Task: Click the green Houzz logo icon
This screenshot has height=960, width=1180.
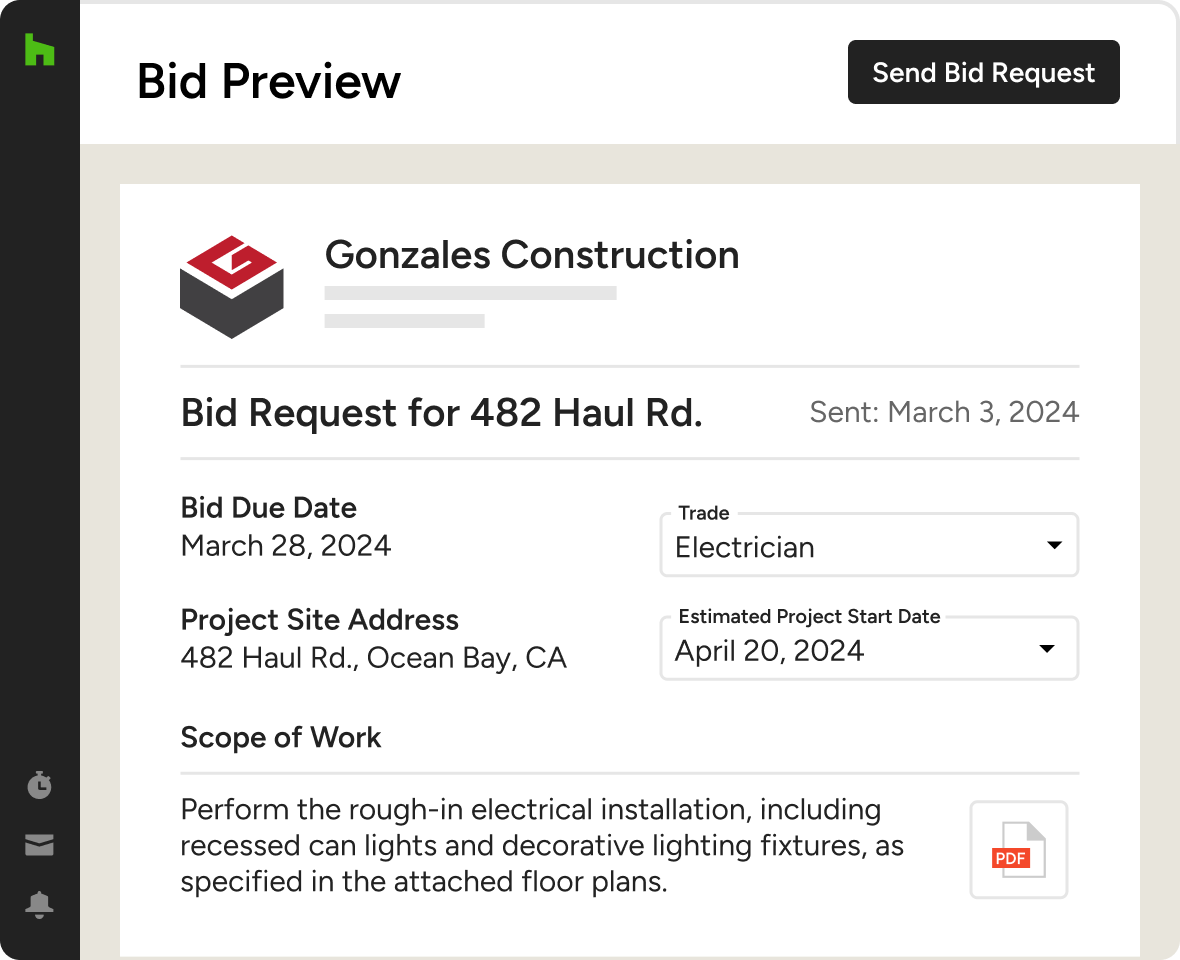Action: tap(39, 50)
